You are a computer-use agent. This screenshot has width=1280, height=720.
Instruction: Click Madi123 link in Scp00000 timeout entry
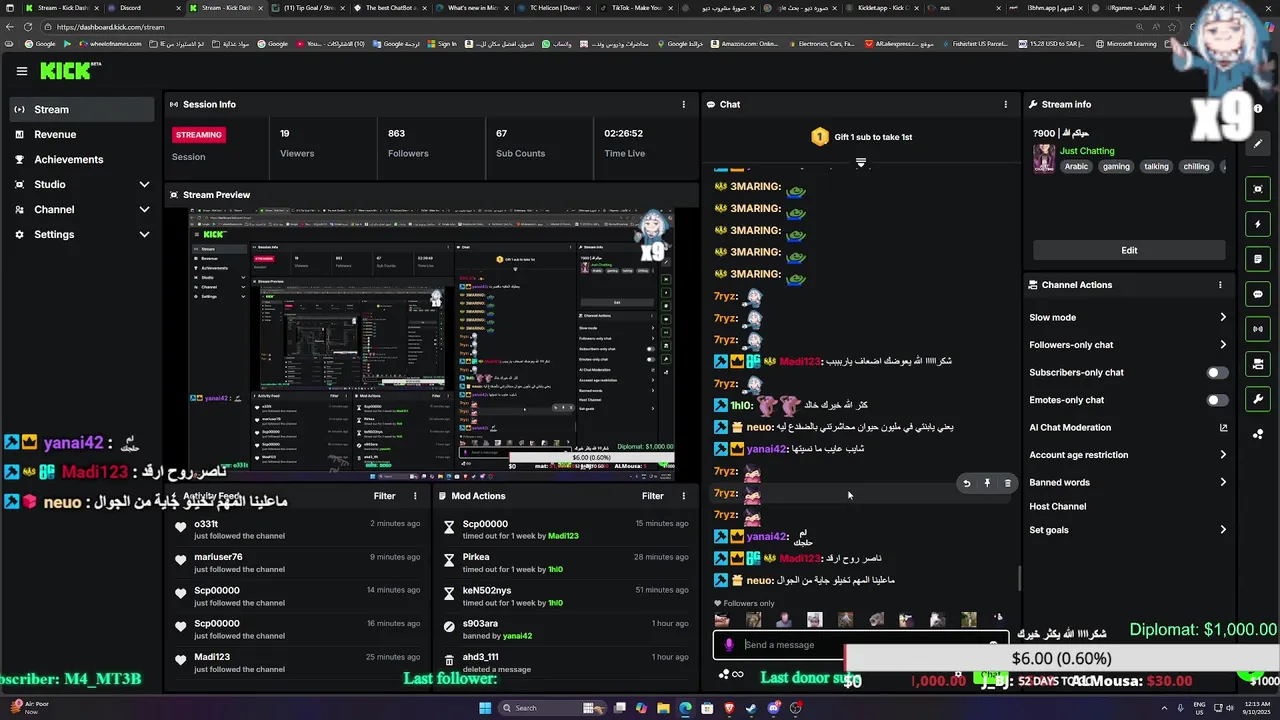[x=563, y=536]
